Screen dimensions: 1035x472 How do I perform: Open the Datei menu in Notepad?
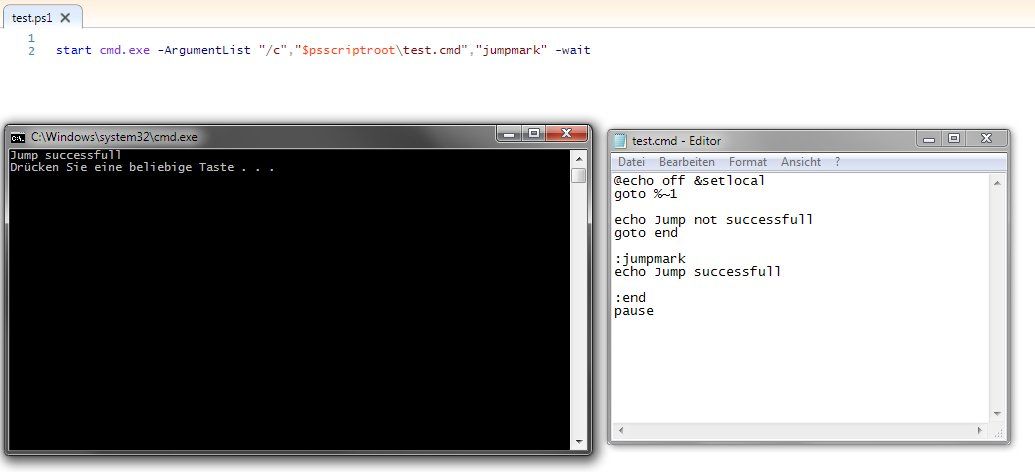coord(631,162)
